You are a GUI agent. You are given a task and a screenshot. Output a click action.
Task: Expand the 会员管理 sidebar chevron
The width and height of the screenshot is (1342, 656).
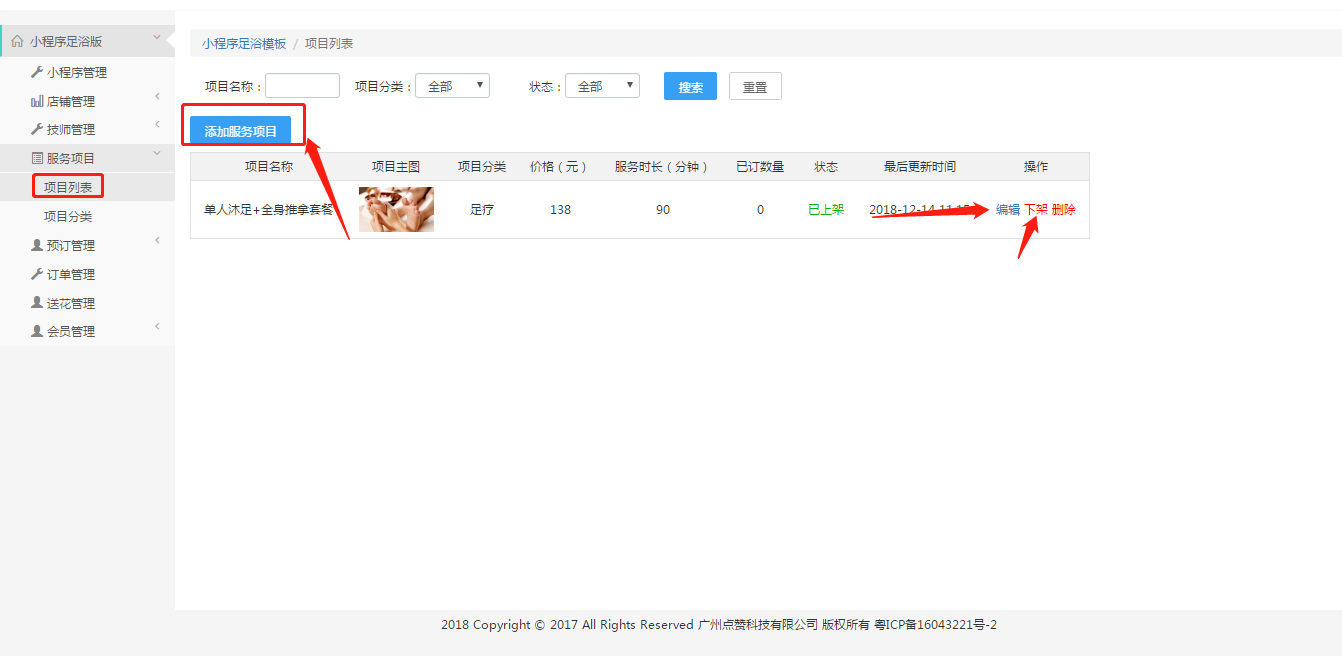(157, 327)
